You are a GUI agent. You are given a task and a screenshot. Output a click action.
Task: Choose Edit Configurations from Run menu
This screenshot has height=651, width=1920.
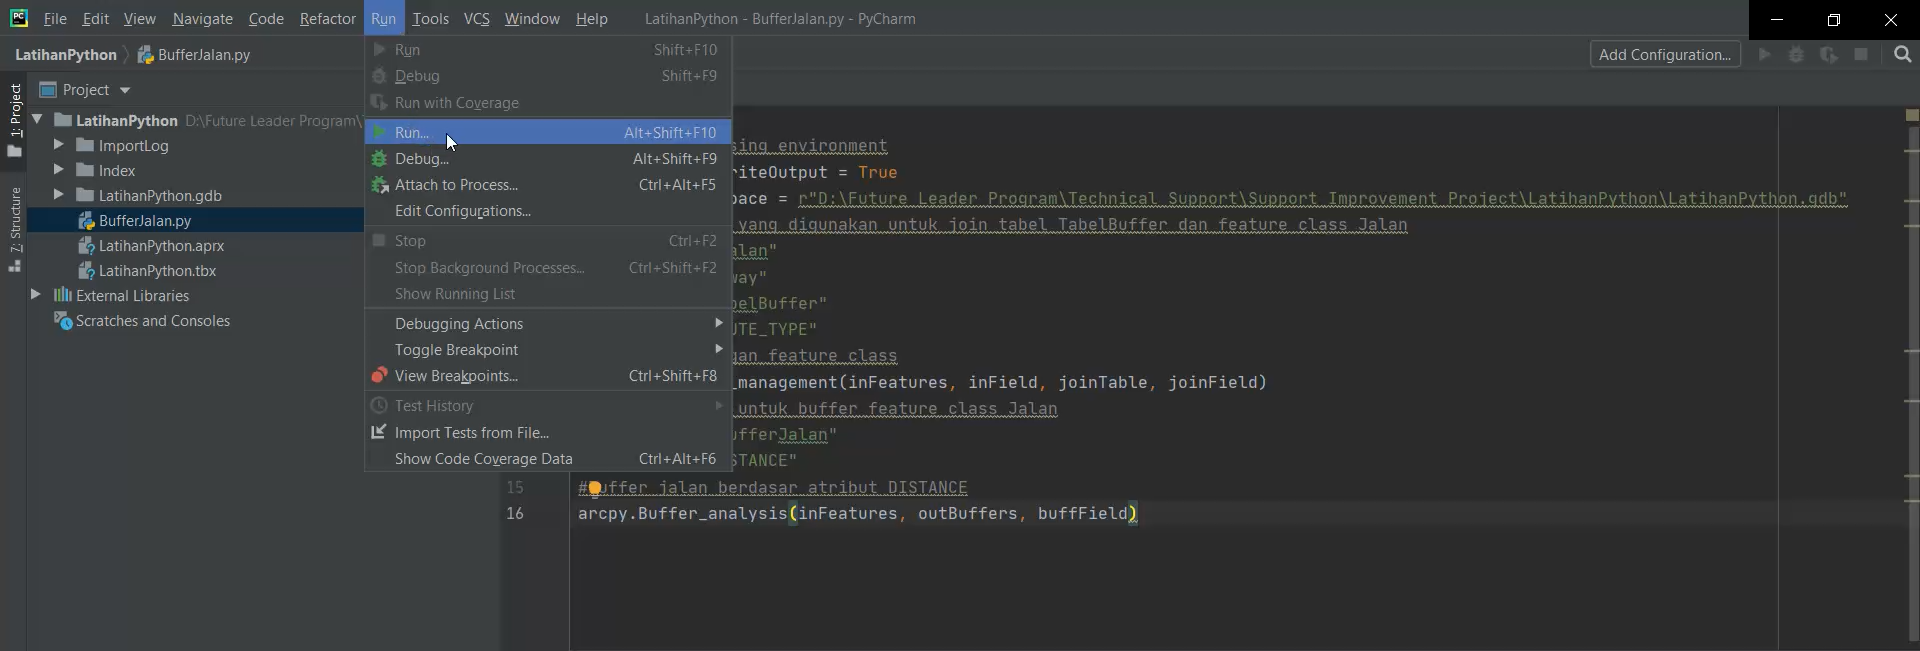[462, 211]
